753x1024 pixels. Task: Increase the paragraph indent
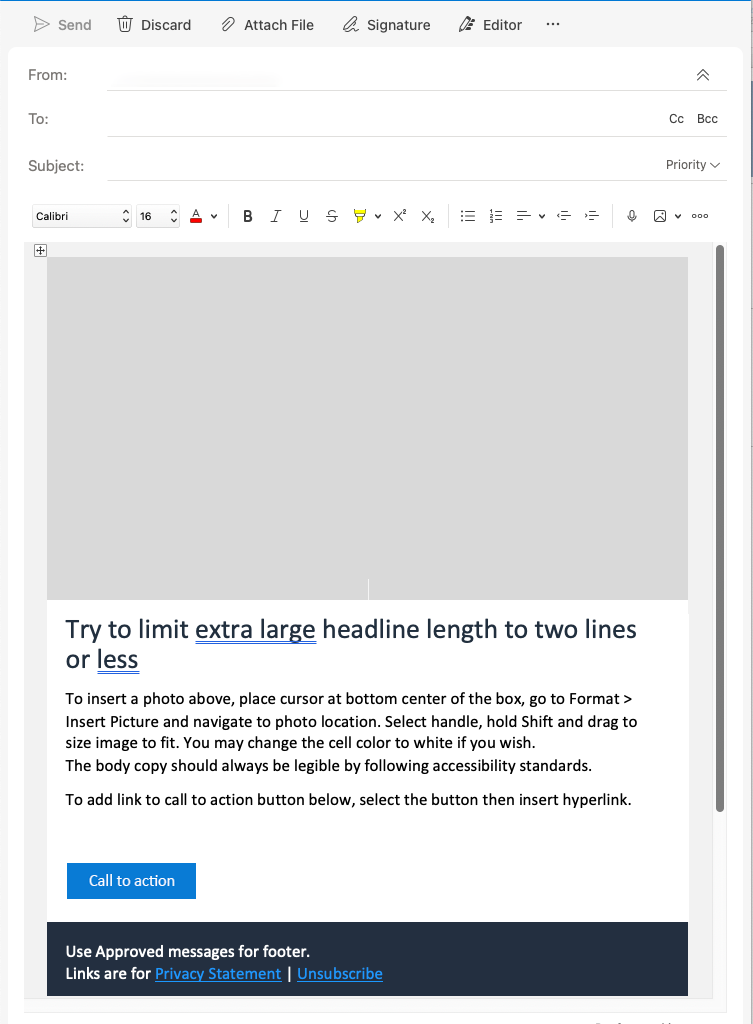pos(592,216)
